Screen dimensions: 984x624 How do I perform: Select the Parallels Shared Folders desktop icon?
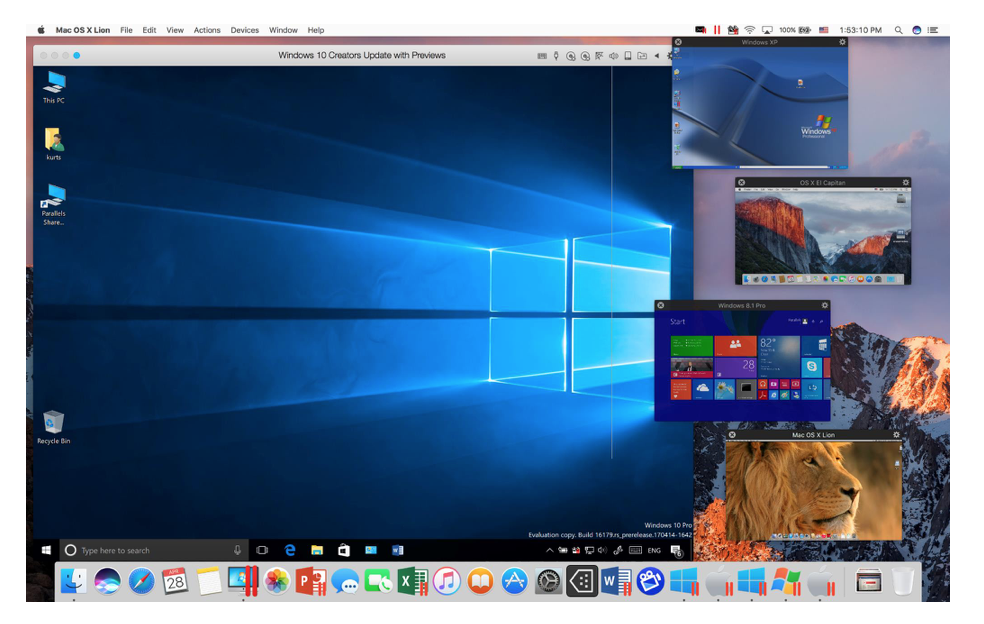pyautogui.click(x=54, y=205)
